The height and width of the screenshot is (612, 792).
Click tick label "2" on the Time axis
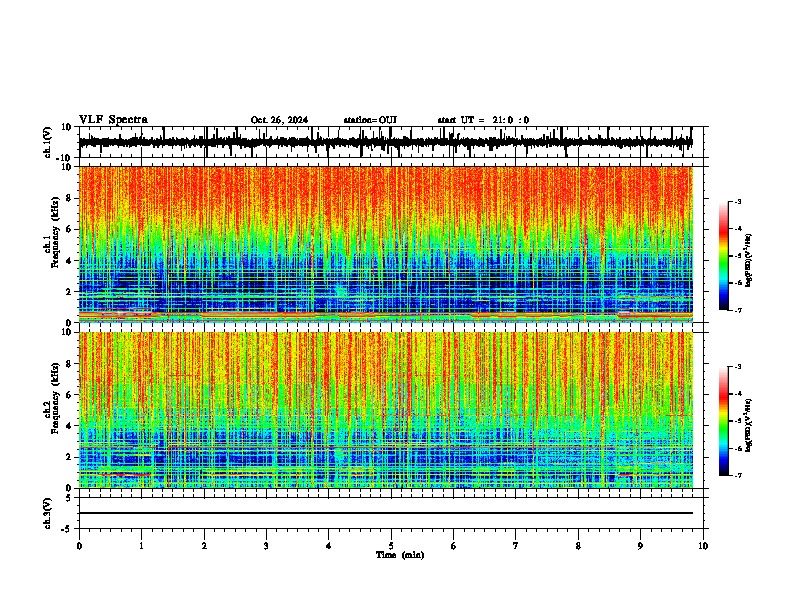(204, 546)
